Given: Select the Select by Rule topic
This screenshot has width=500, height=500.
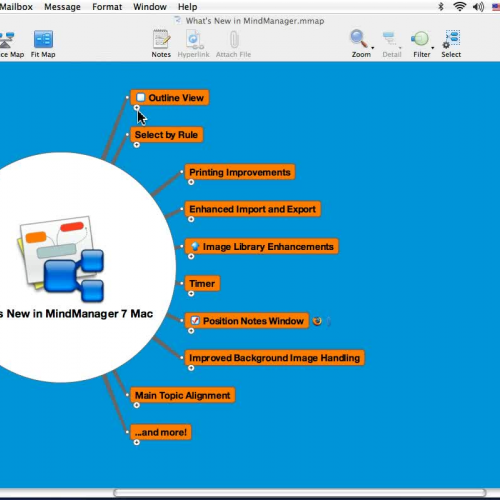Looking at the screenshot, I should 166,135.
